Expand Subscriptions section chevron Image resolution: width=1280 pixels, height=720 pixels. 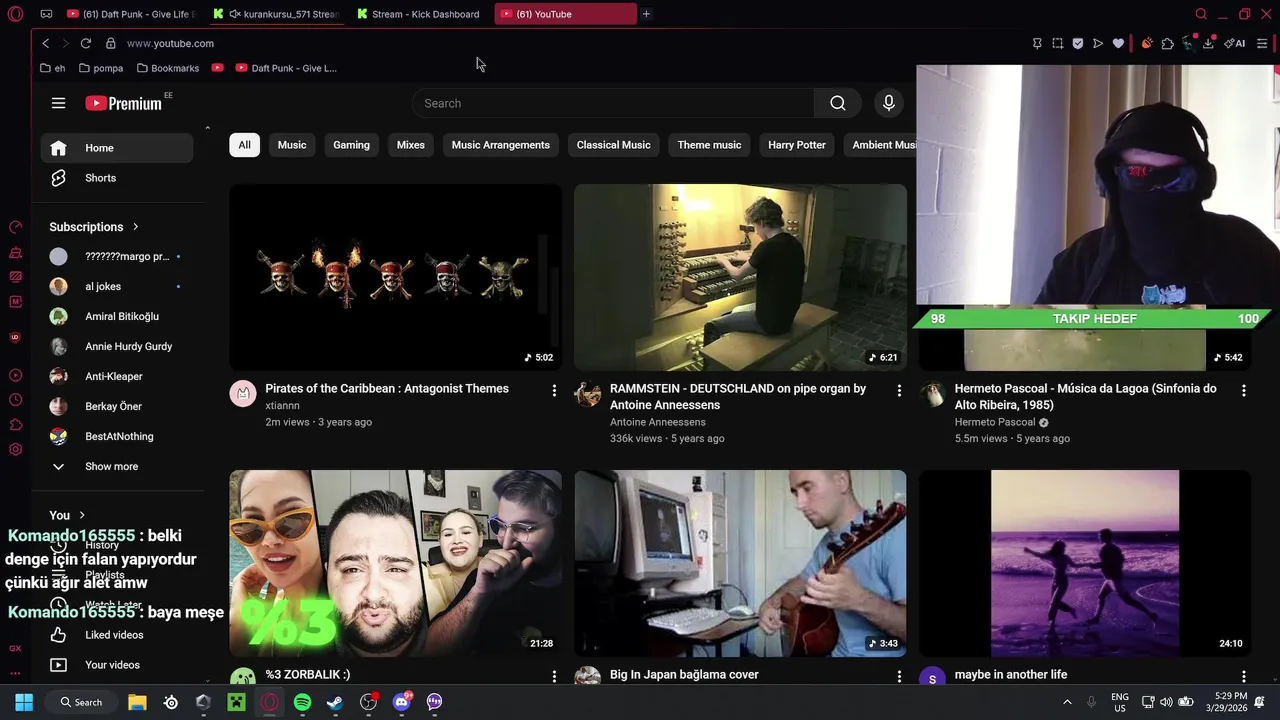click(x=135, y=227)
